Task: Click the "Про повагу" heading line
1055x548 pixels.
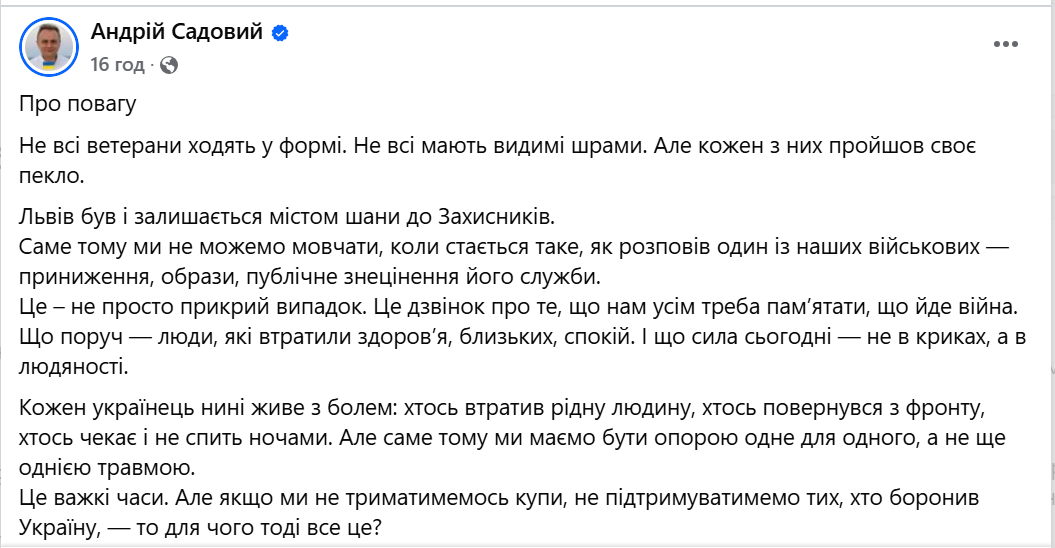Action: tap(77, 104)
